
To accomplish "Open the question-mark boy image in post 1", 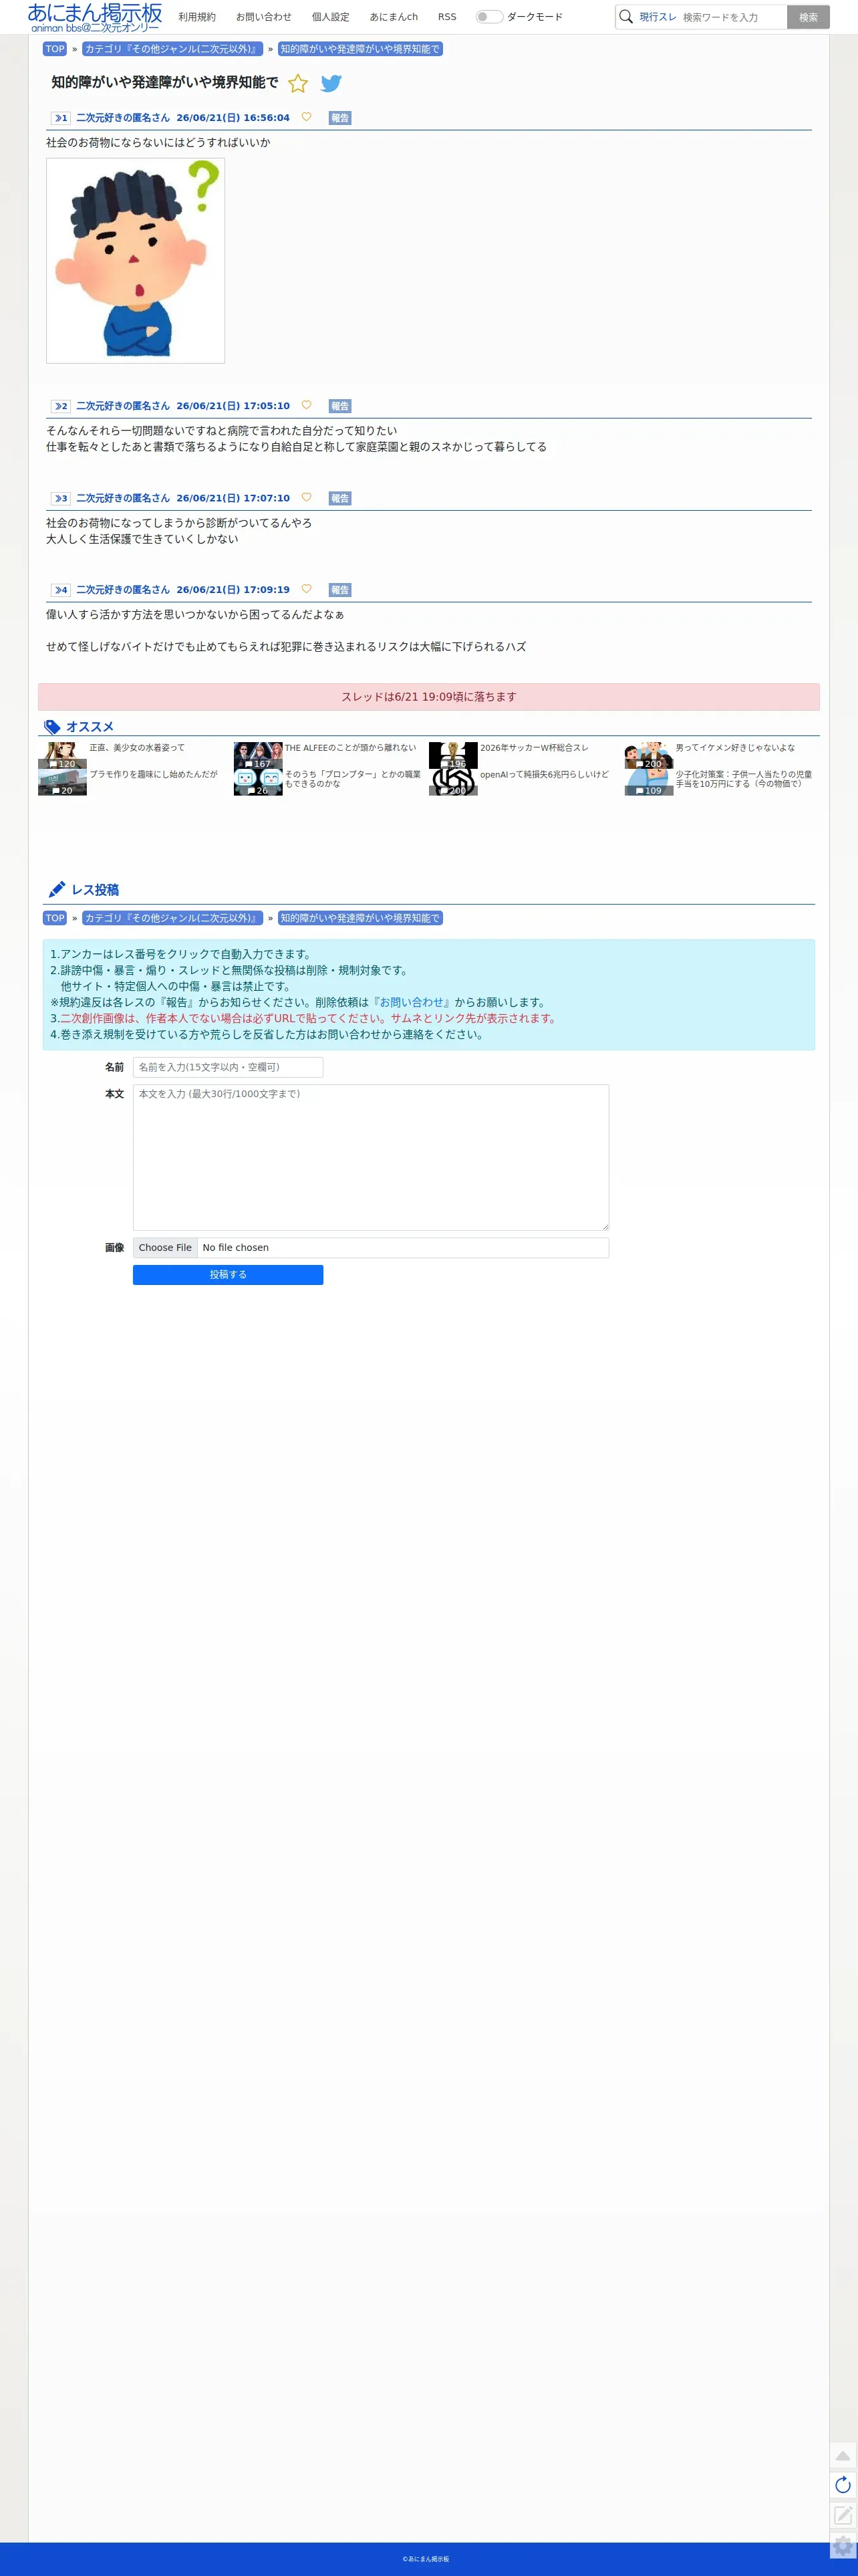I will [x=135, y=261].
